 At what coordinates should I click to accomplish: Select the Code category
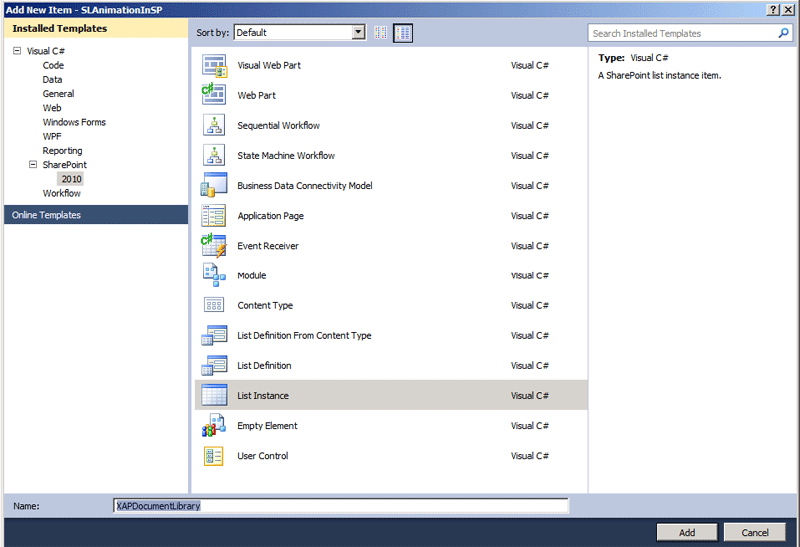tap(53, 65)
